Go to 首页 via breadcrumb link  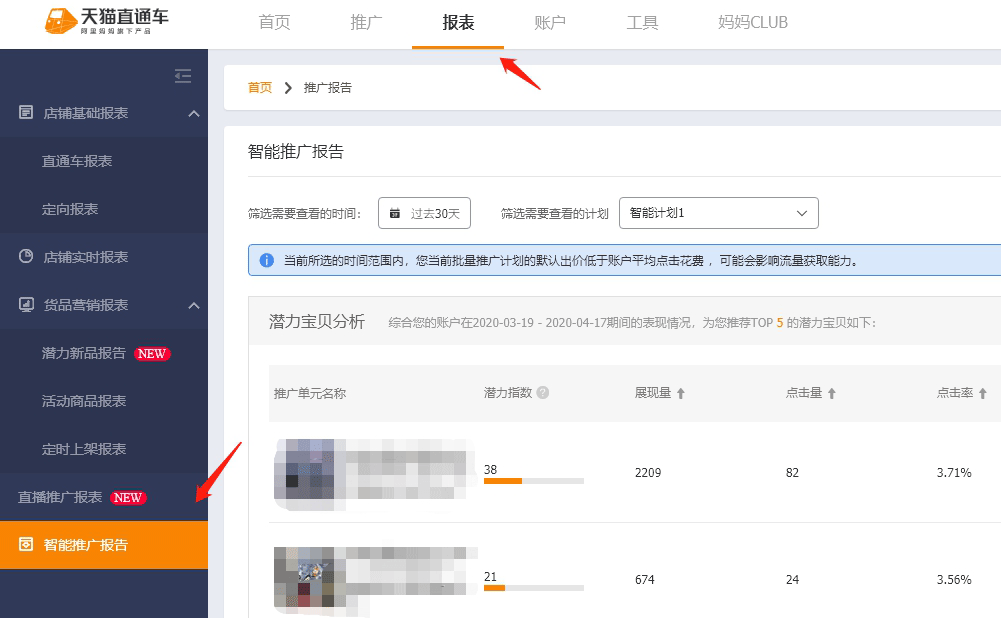pos(259,87)
